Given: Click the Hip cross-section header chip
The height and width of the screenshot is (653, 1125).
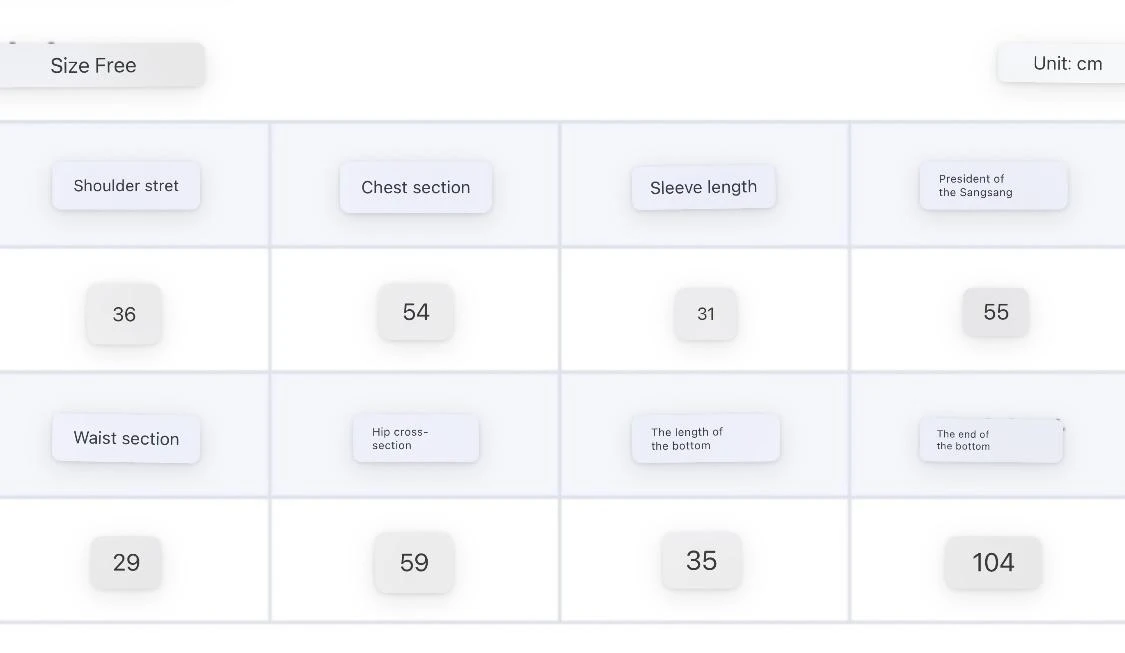Looking at the screenshot, I should coord(415,439).
